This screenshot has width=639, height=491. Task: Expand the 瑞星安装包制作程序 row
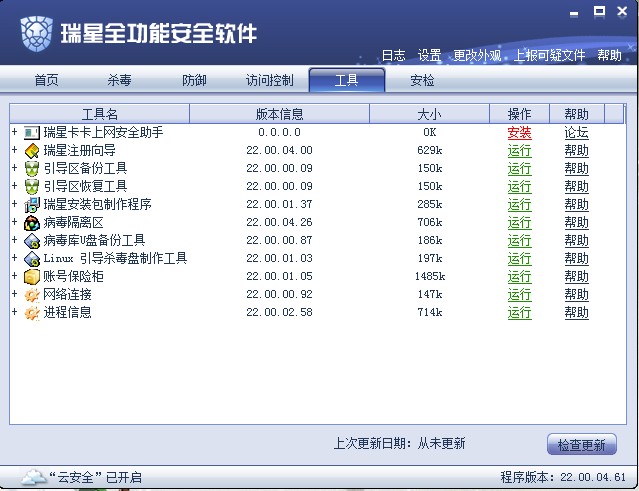tap(15, 203)
